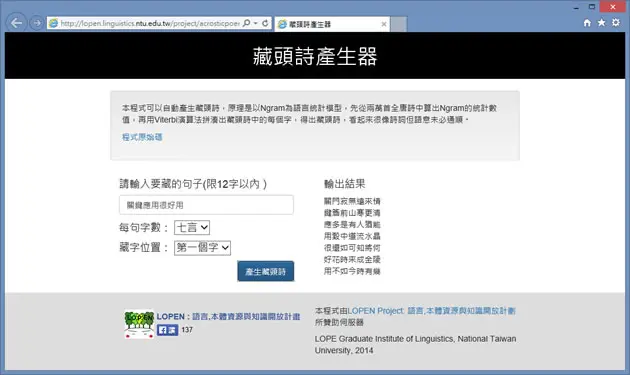Open the browser home page icon
Image resolution: width=630 pixels, height=375 pixels.
click(587, 23)
